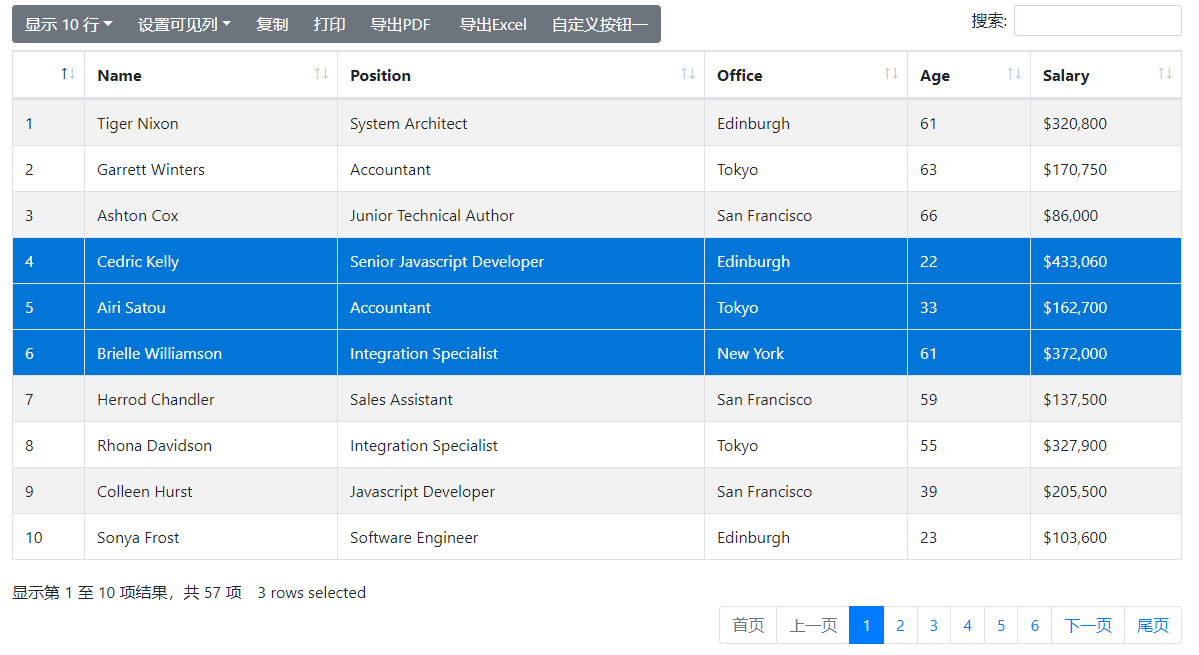Focus the 搜索 search input field

coord(1097,21)
